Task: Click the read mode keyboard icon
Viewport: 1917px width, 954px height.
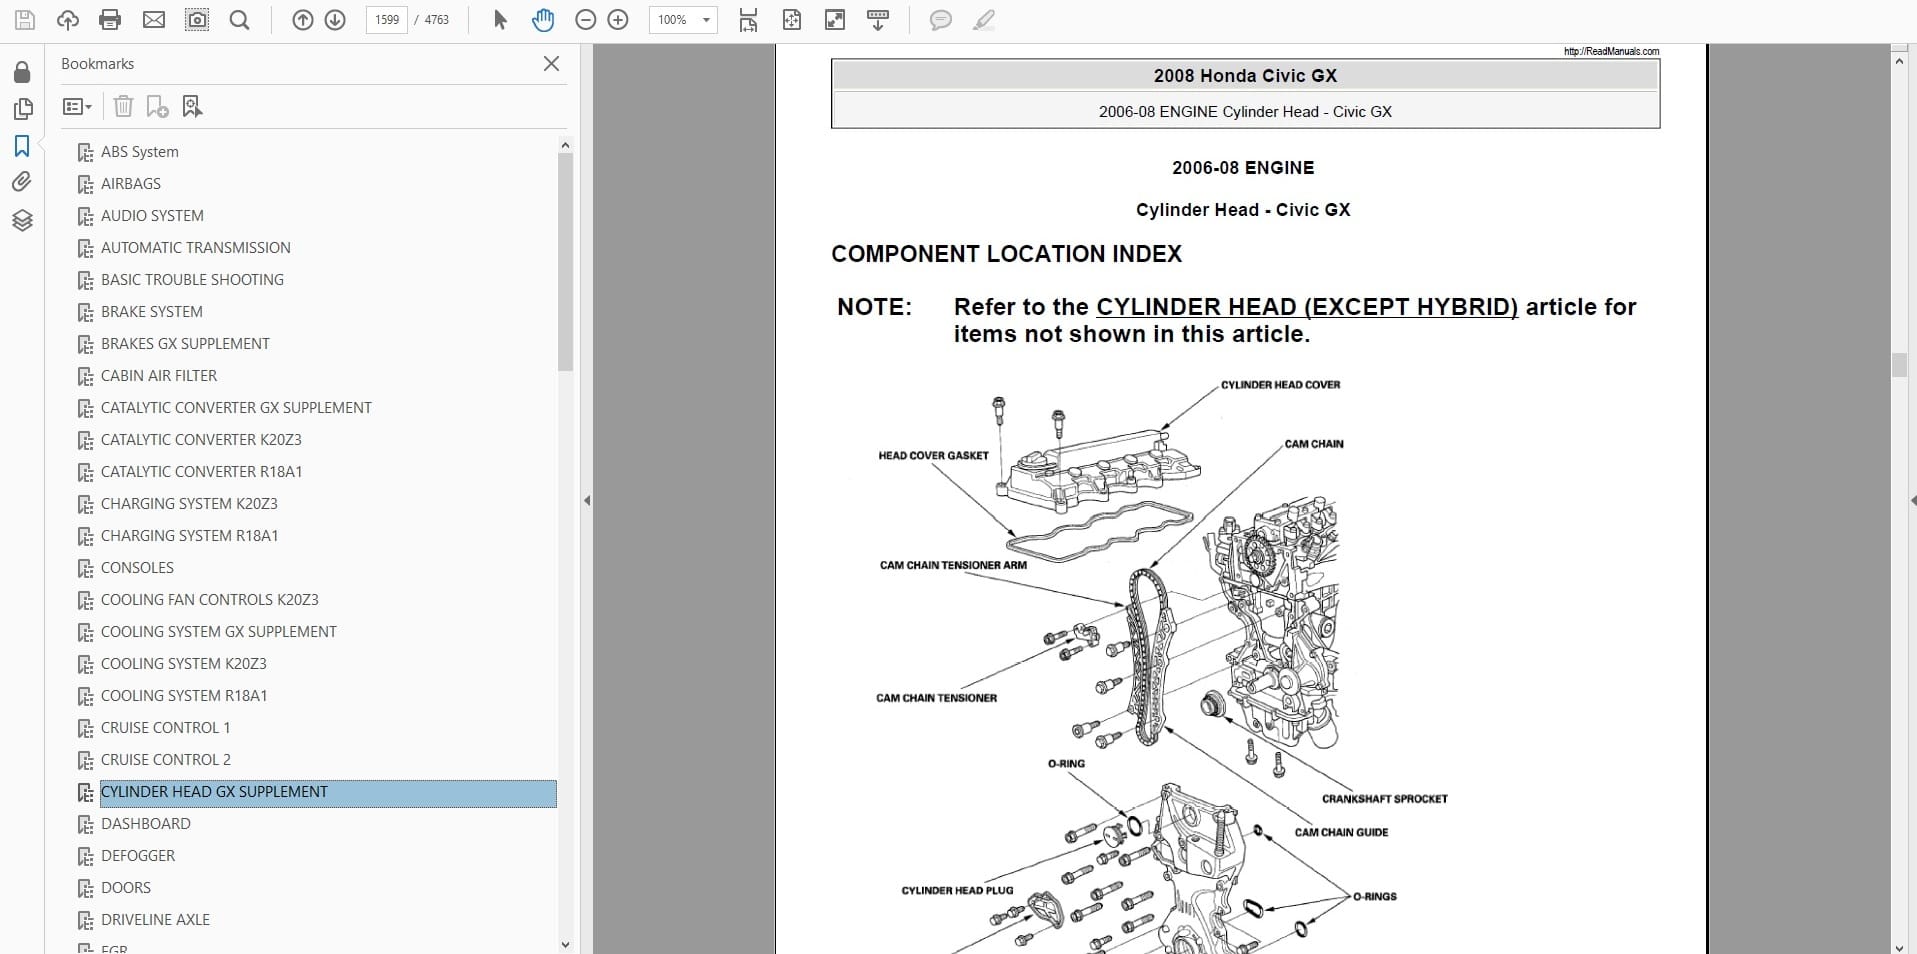Action: [878, 20]
